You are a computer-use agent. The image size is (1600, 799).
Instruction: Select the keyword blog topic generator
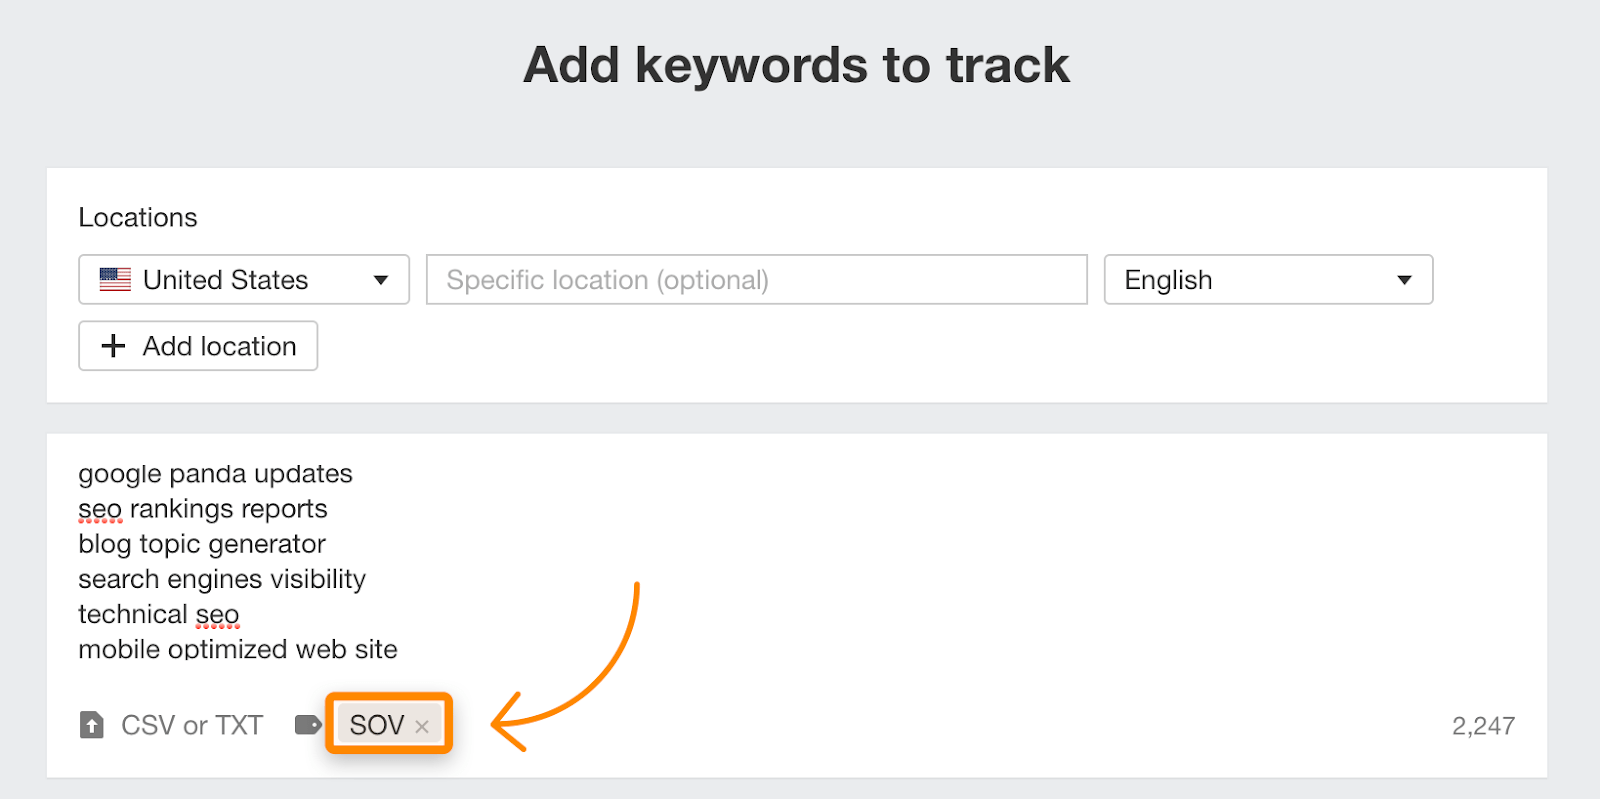point(201,543)
